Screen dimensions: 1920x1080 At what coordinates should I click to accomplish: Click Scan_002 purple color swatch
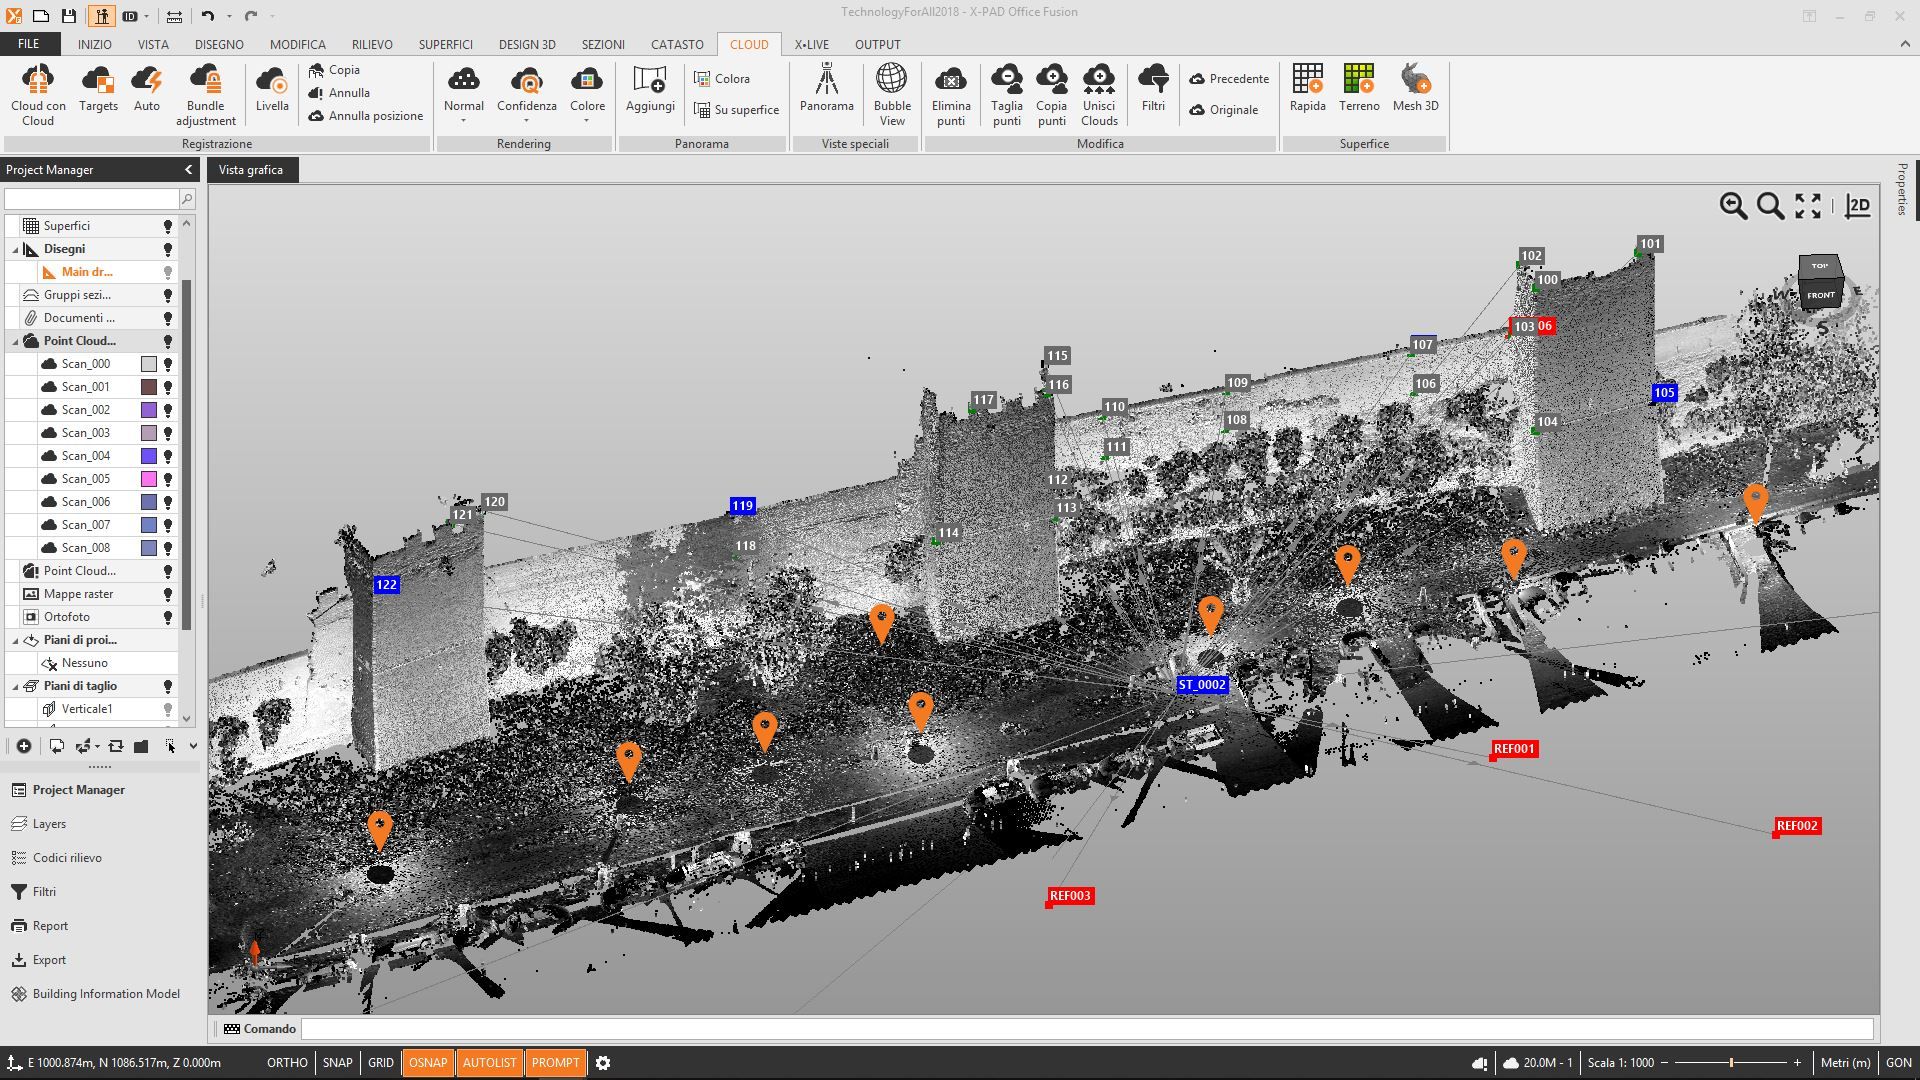point(148,410)
